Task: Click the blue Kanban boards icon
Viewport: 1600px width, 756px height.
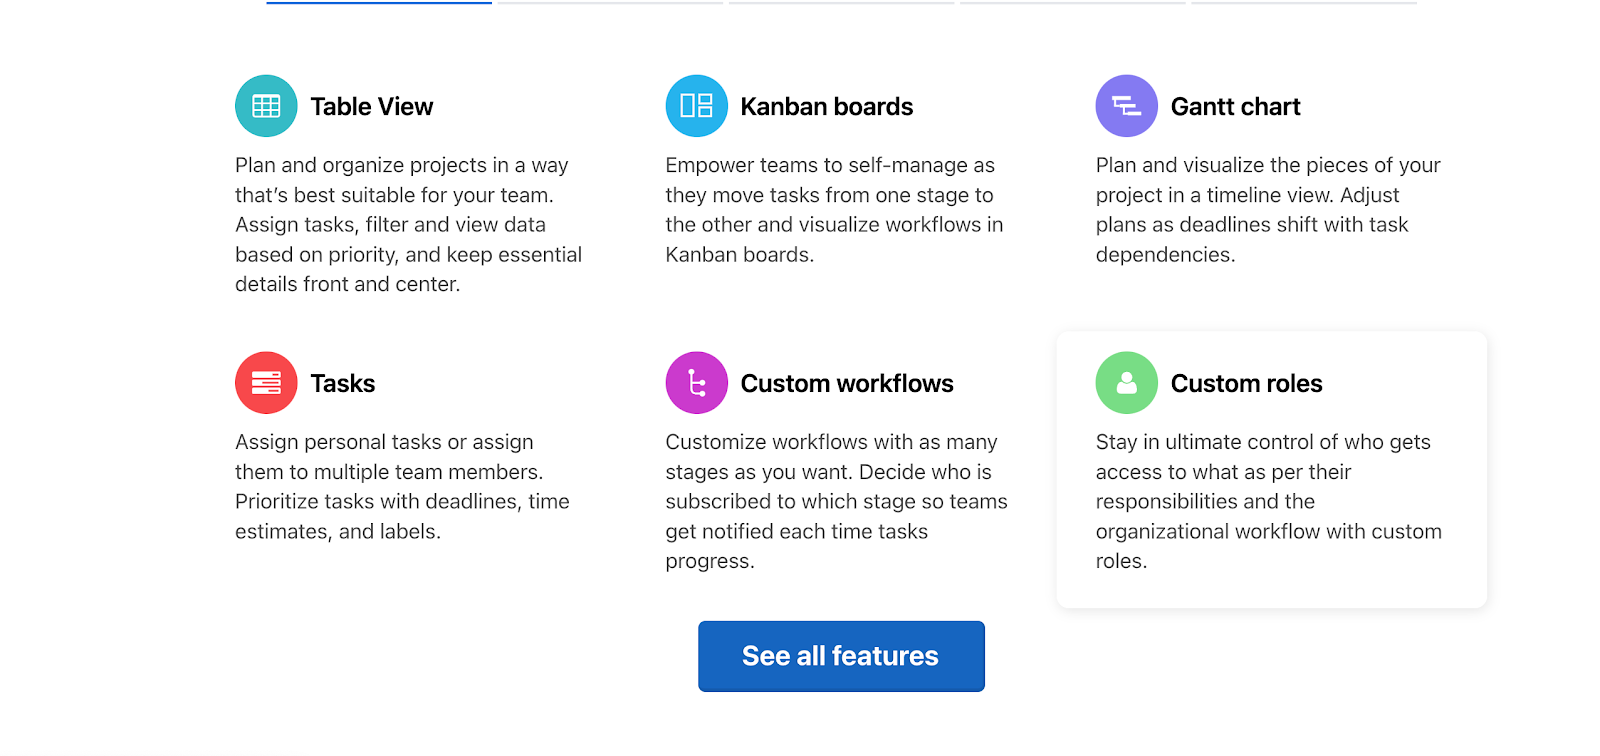Action: coord(696,106)
